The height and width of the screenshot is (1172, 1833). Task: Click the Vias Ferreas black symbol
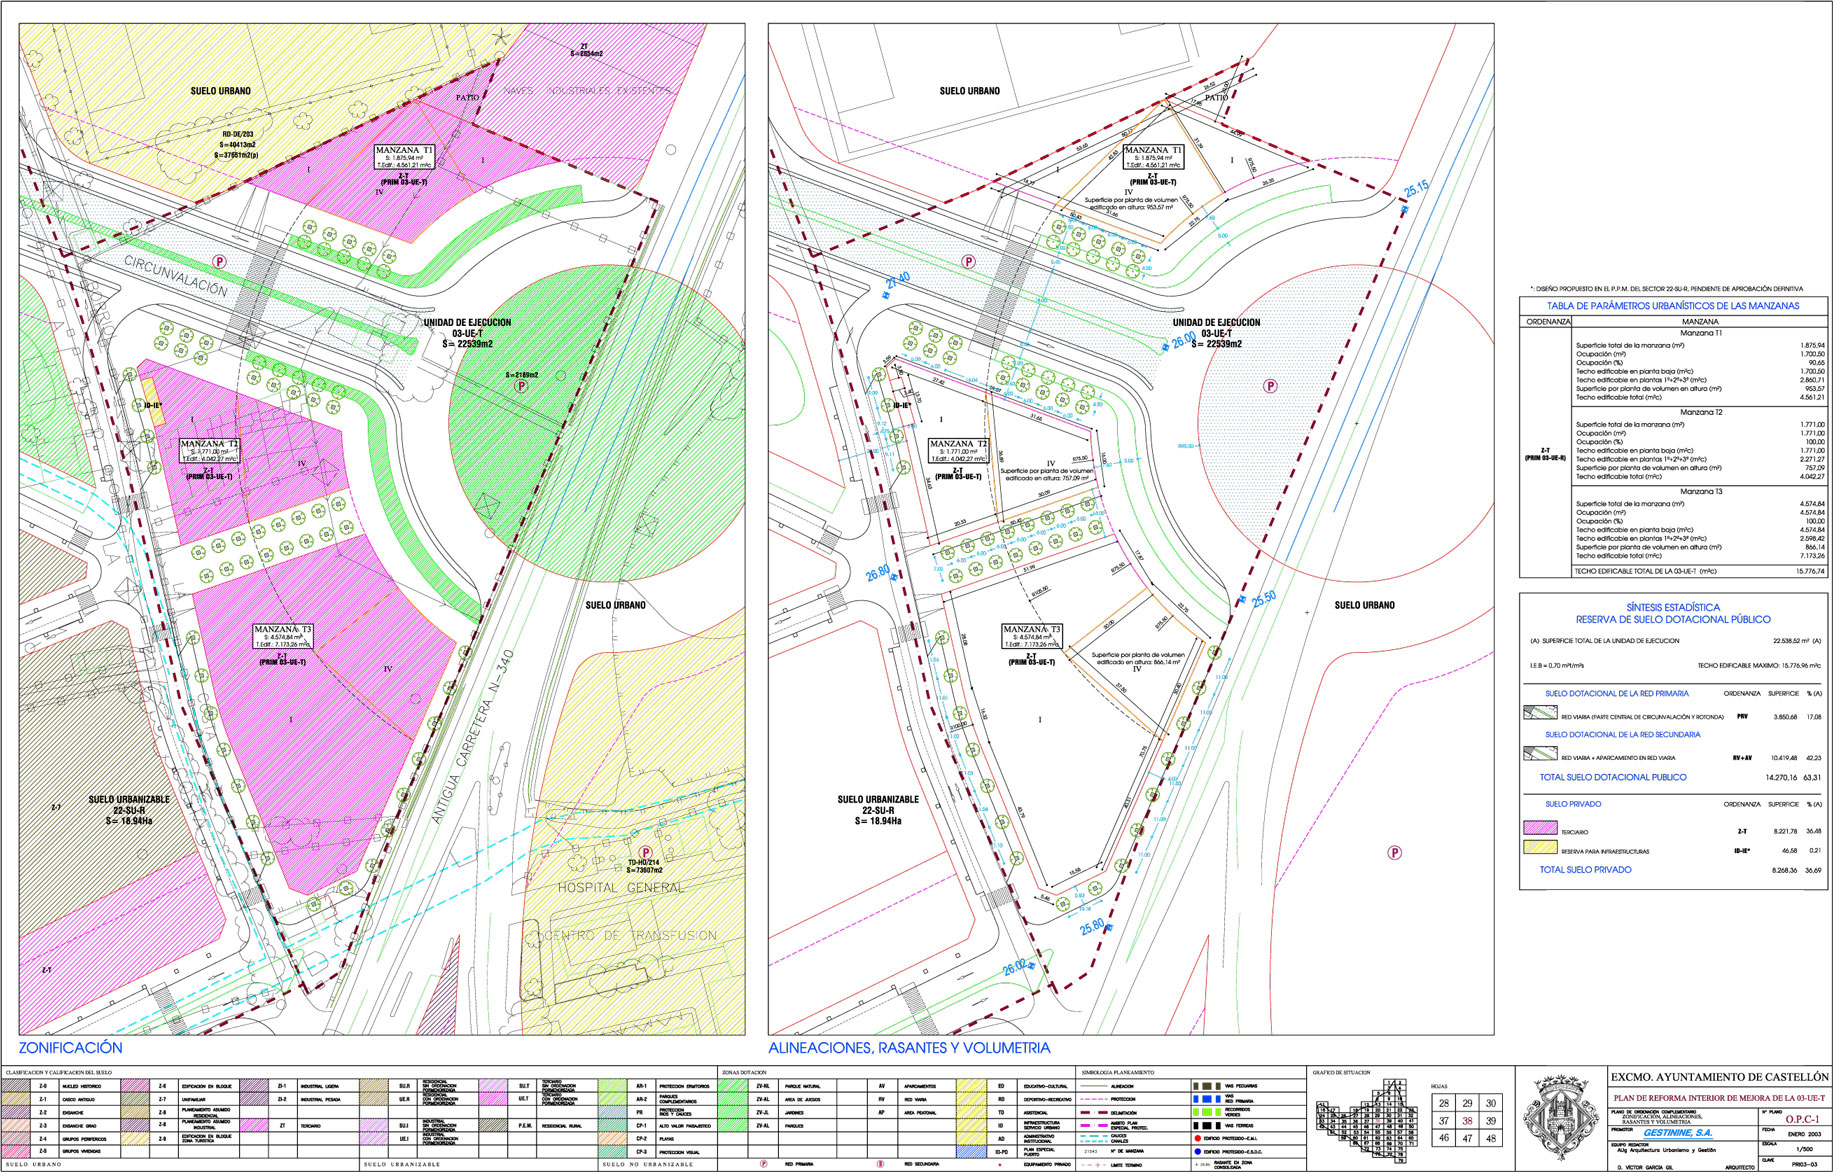pos(1207,1125)
